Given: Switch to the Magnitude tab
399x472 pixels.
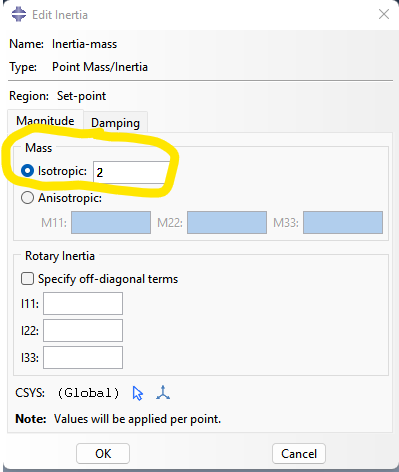Looking at the screenshot, I should (x=45, y=121).
